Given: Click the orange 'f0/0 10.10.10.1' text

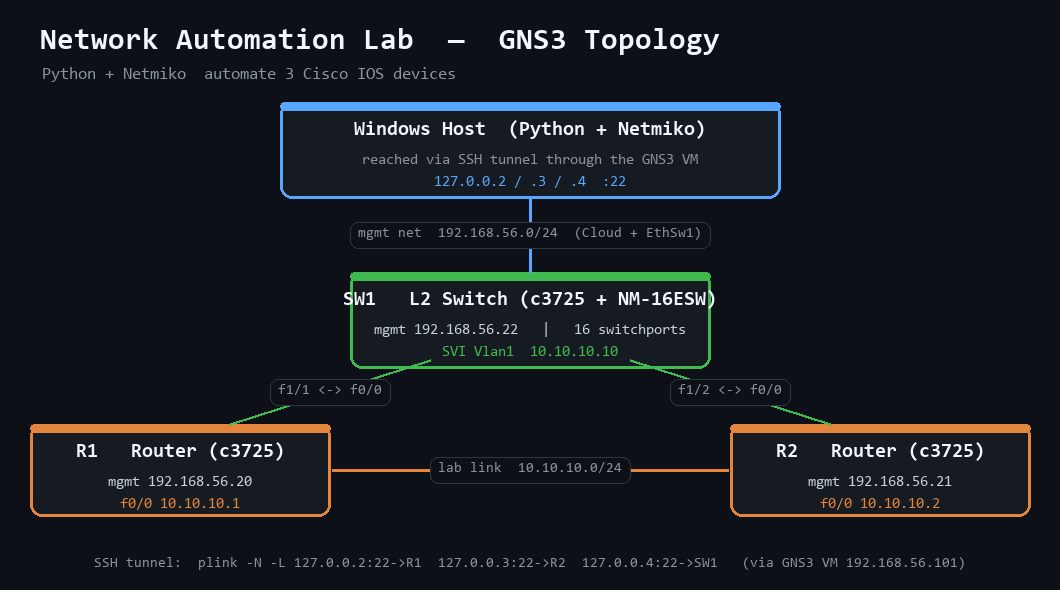Looking at the screenshot, I should [x=180, y=503].
